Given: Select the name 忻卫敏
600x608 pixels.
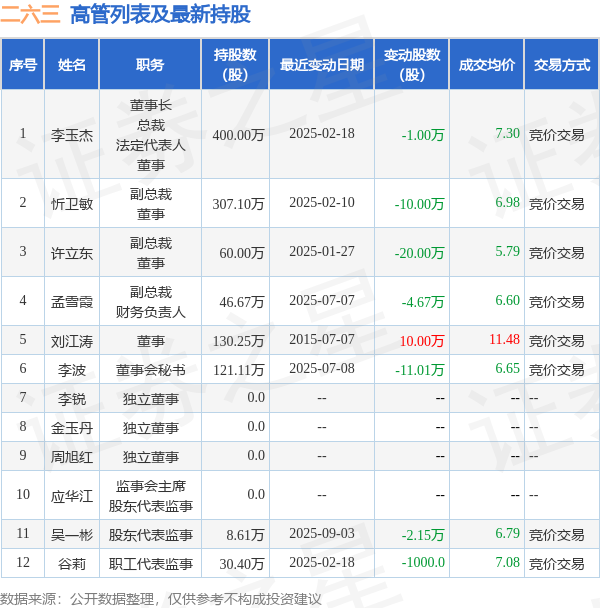Looking at the screenshot, I should [72, 204].
